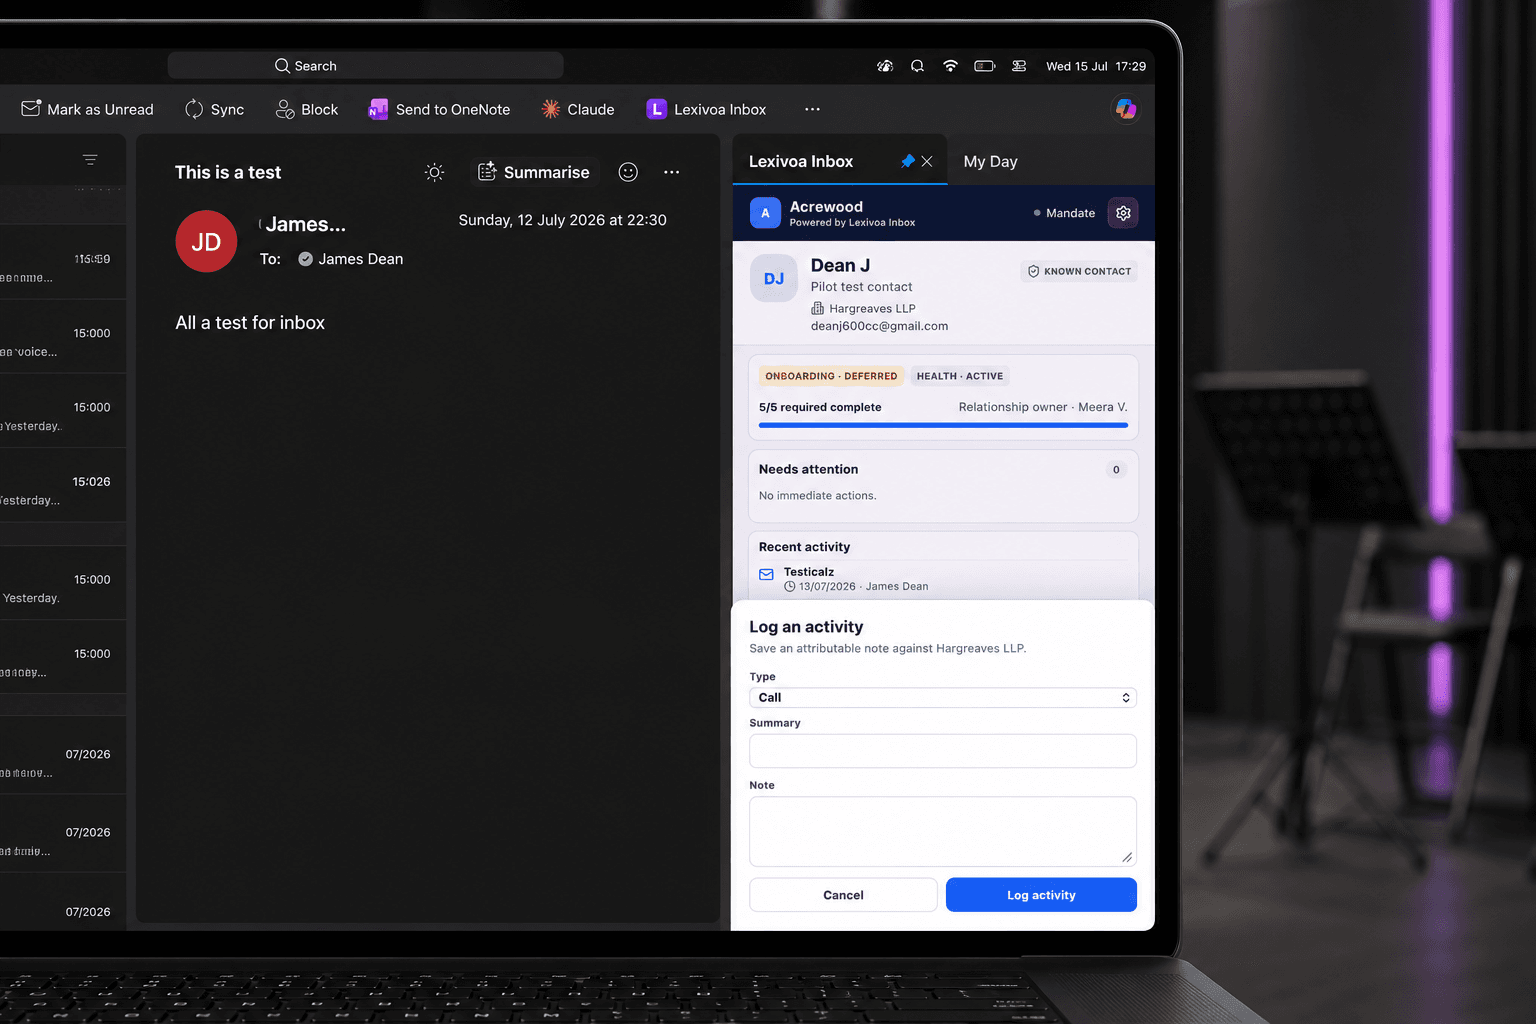Image resolution: width=1536 pixels, height=1024 pixels.
Task: Click the Mark as Unread envelope icon
Action: [31, 108]
